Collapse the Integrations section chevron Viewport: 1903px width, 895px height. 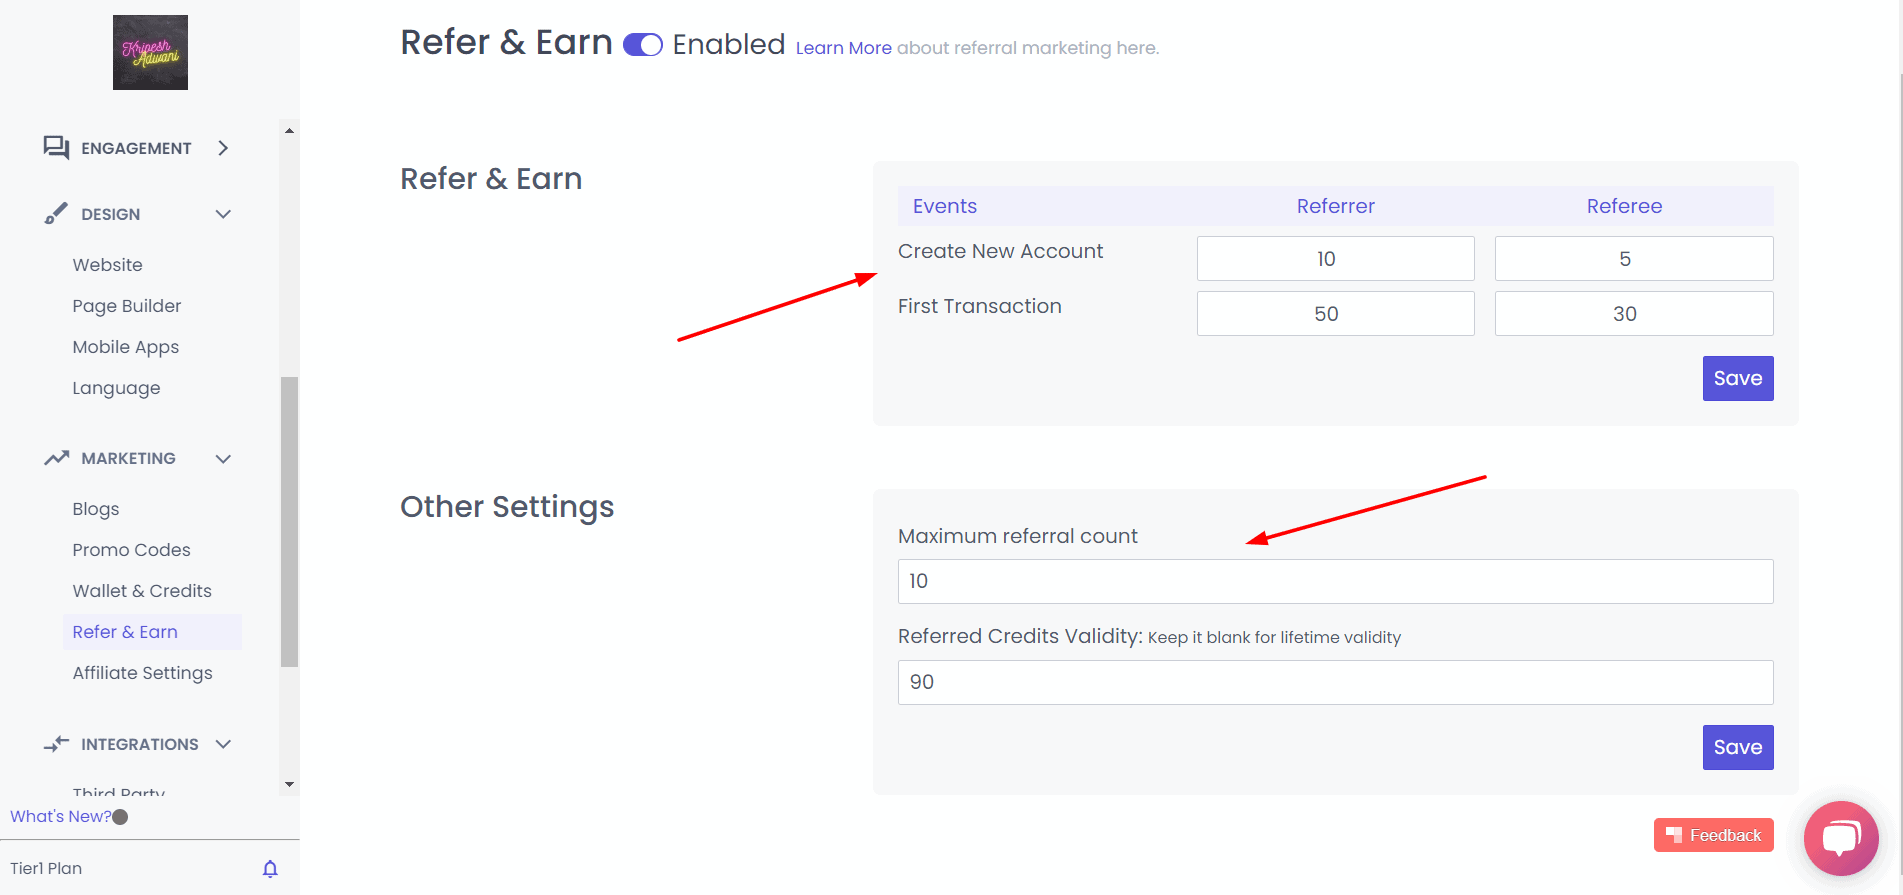coord(223,744)
